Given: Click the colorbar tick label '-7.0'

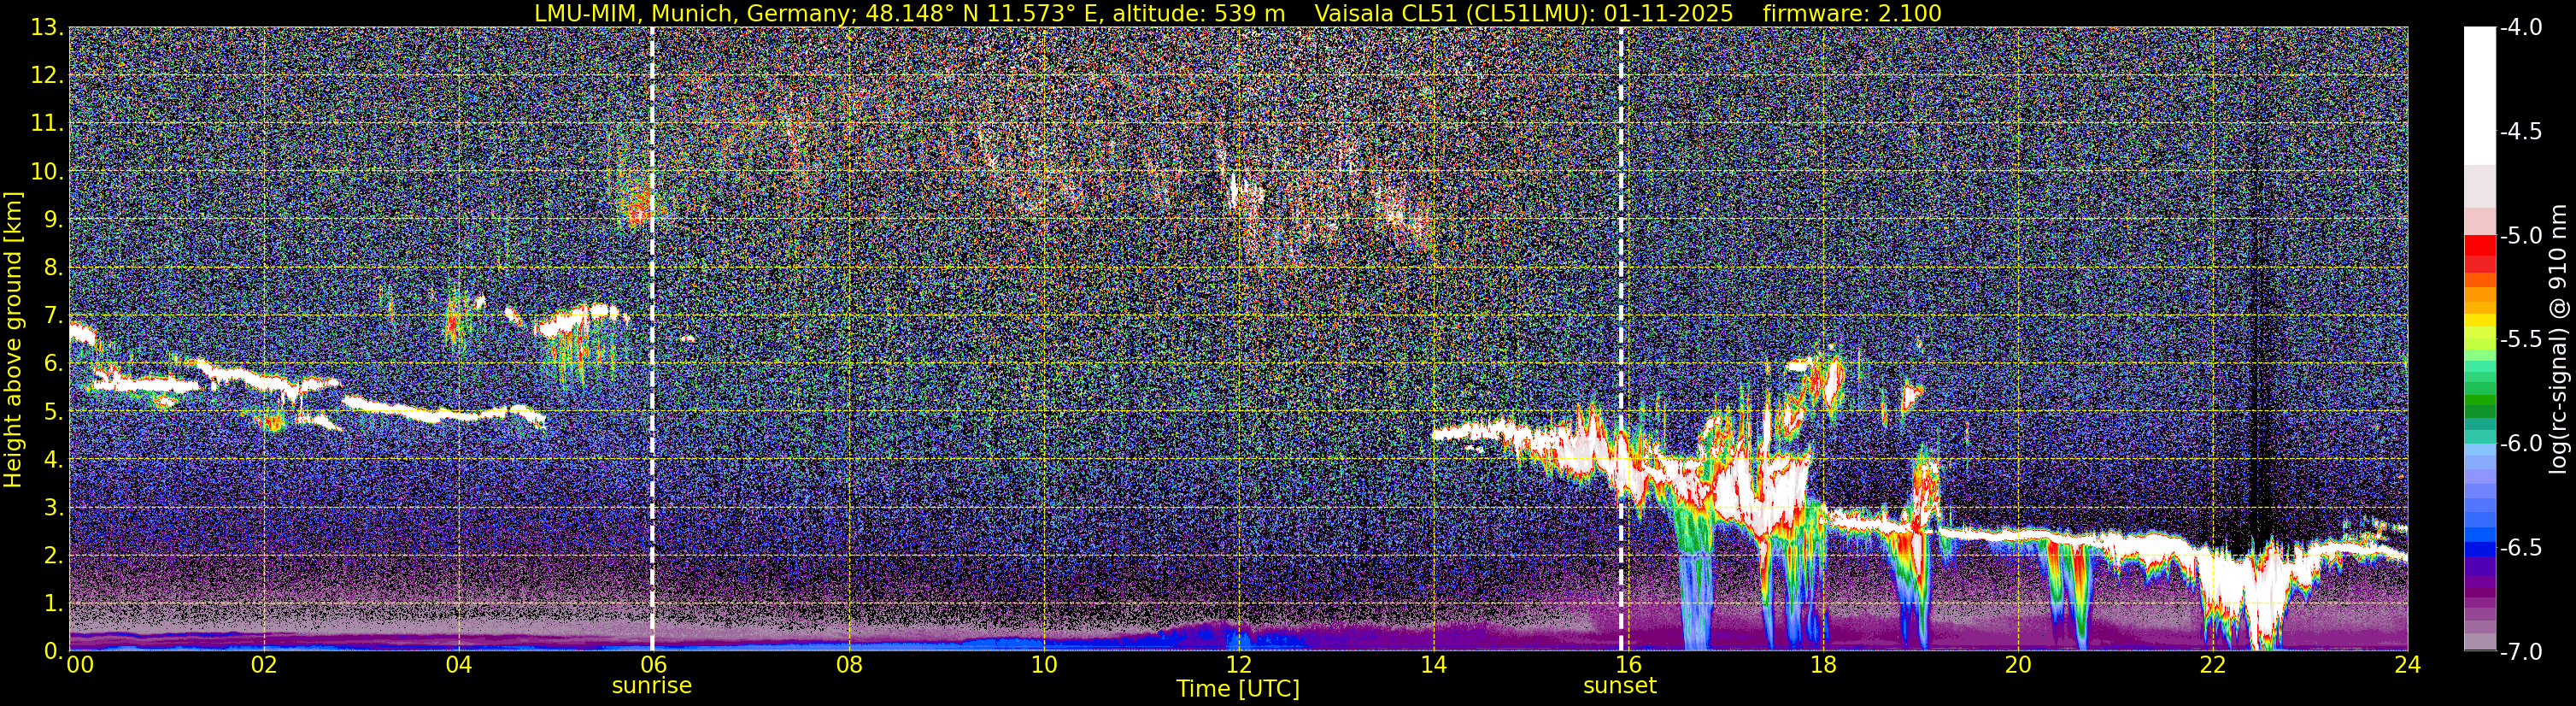Looking at the screenshot, I should click(x=2520, y=652).
